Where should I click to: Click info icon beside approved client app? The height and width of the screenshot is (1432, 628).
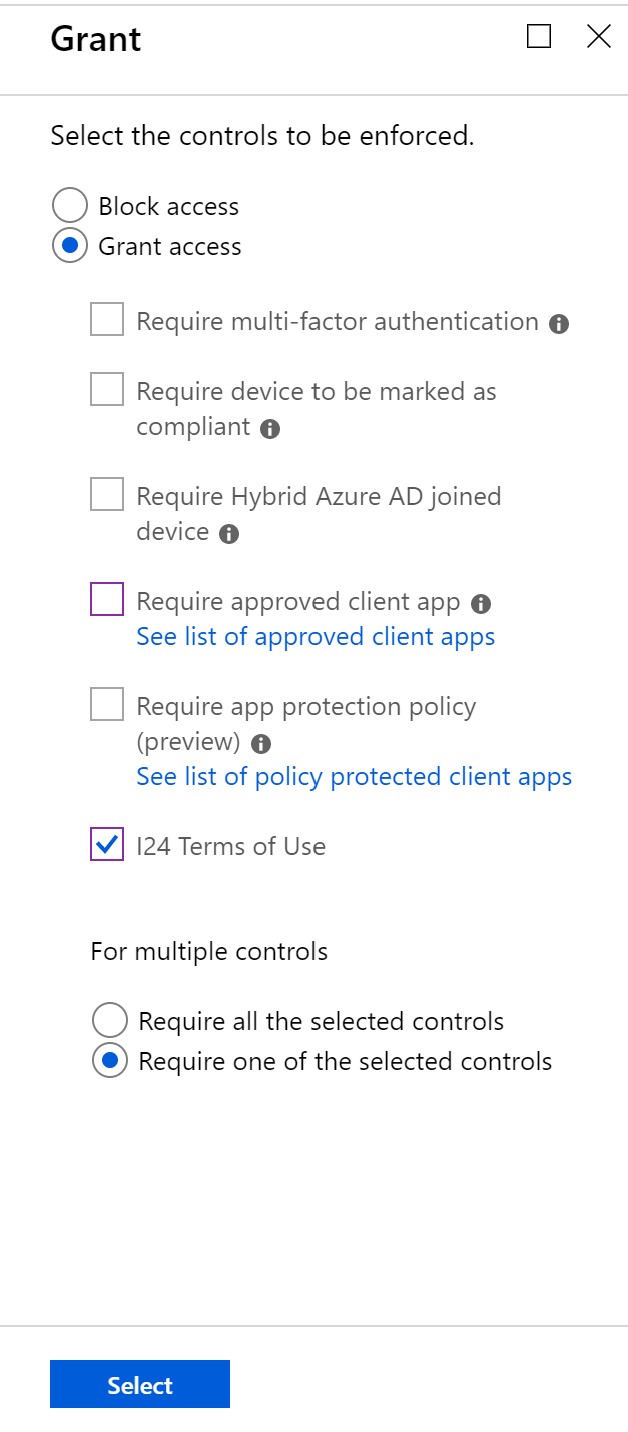(x=481, y=604)
